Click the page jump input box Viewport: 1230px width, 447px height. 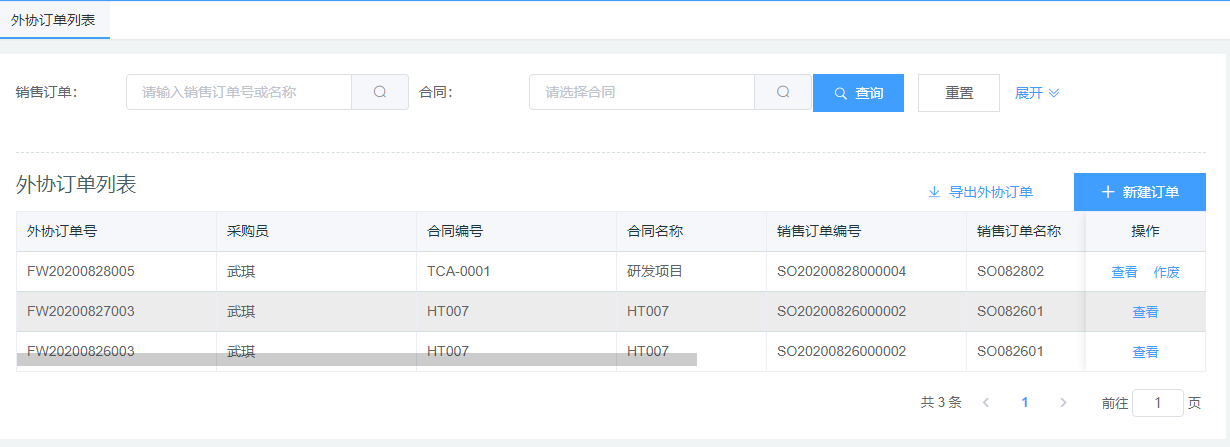tap(1157, 403)
